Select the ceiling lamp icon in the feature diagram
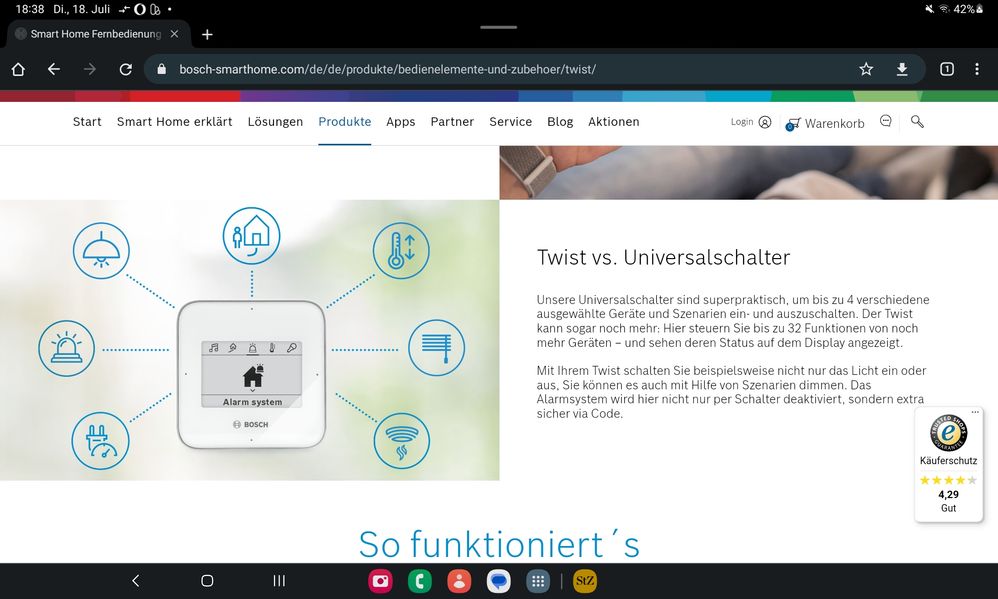998x599 pixels. click(101, 251)
